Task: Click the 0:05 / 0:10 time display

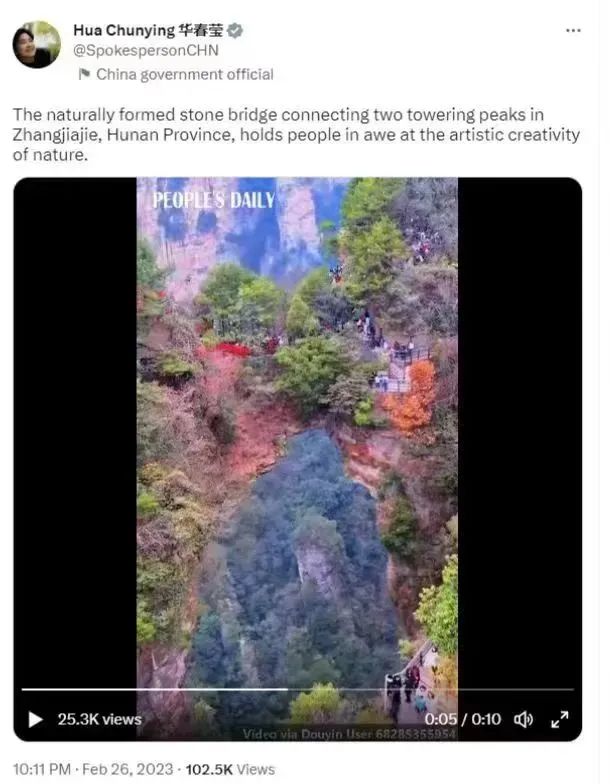Action: [x=462, y=720]
